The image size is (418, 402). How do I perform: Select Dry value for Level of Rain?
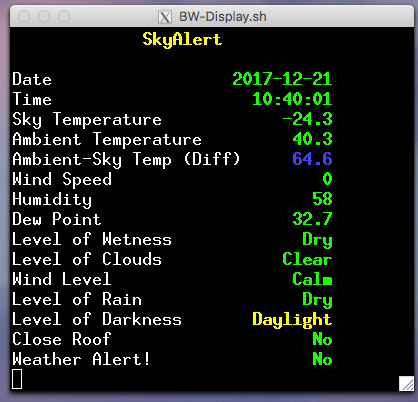coord(317,300)
